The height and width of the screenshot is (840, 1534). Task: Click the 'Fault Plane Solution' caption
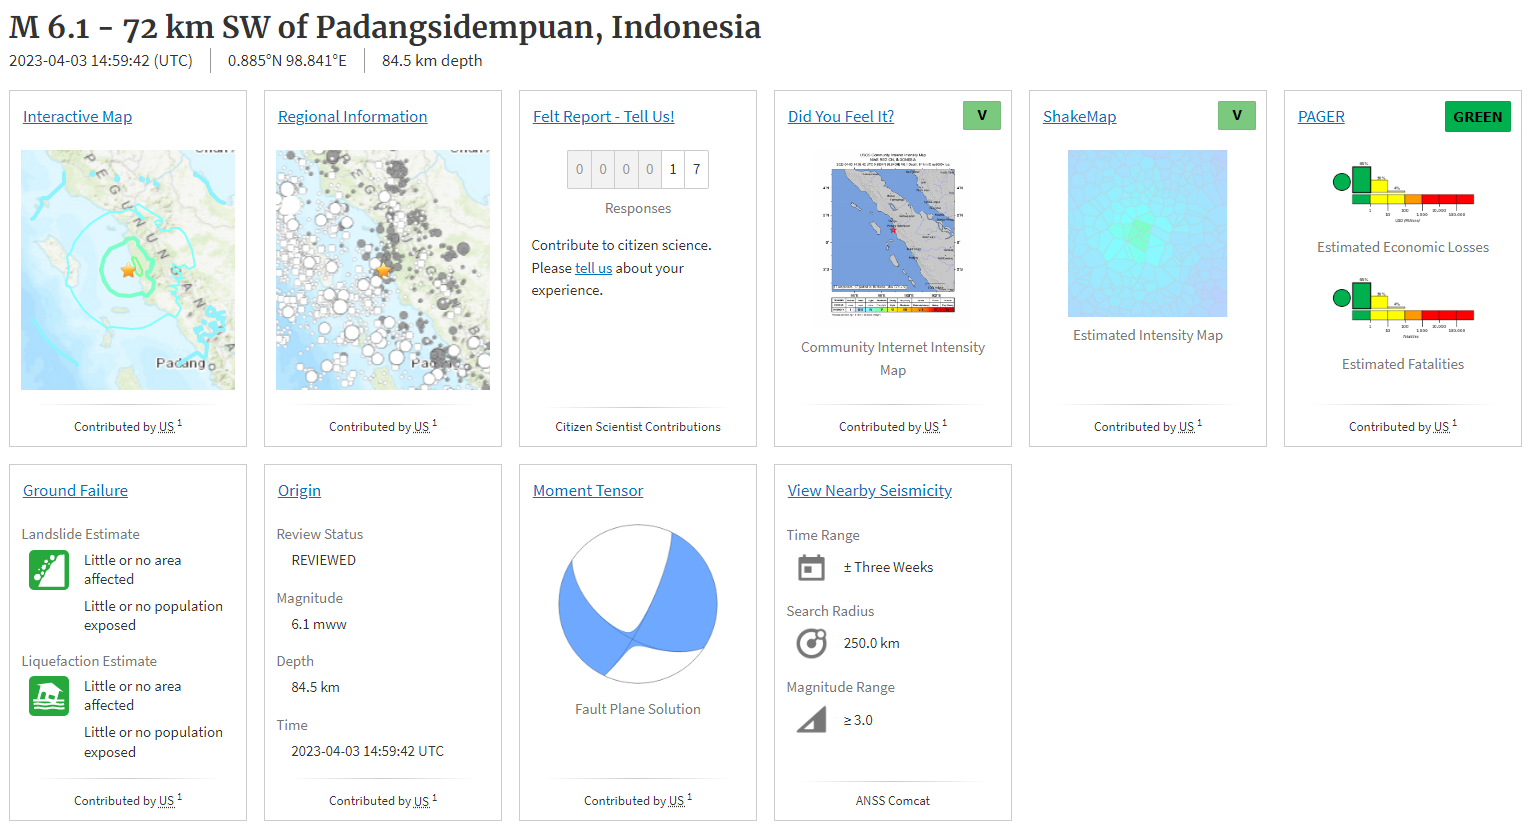[638, 710]
